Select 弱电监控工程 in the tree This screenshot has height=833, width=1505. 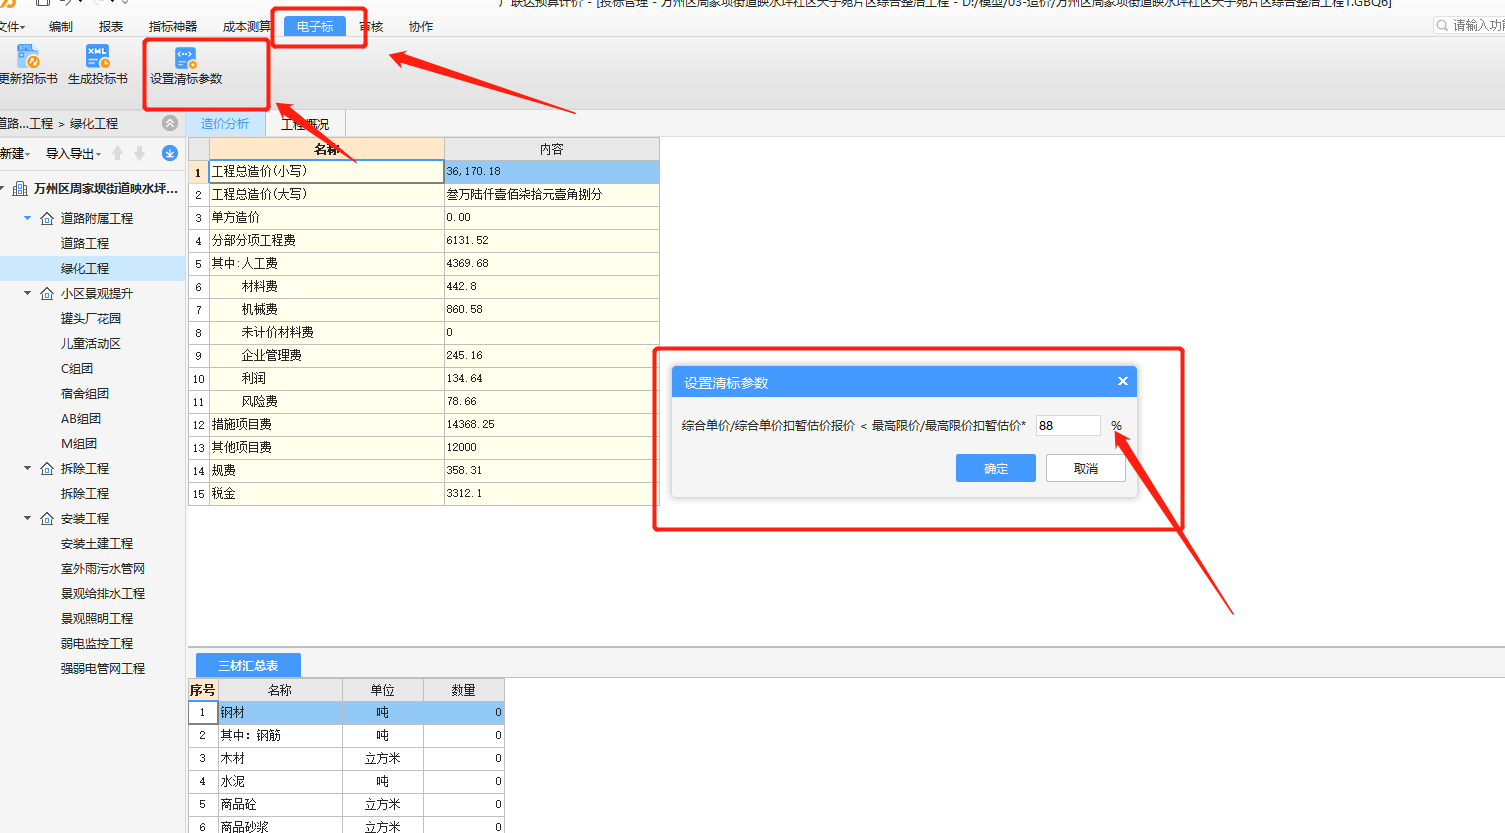97,643
